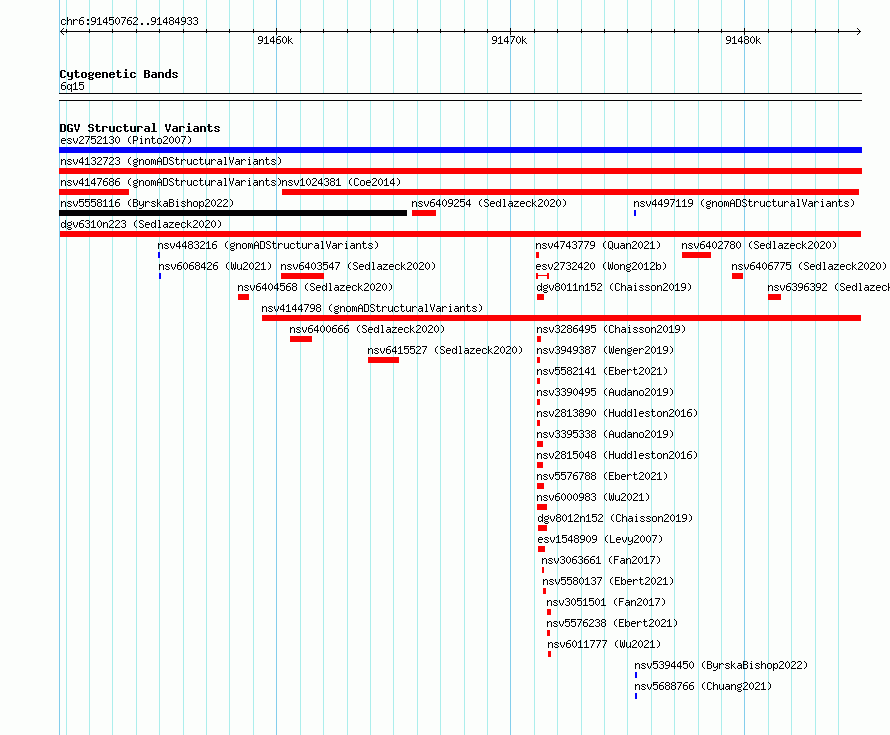Select the red nsv6403547 variant bar
890x735 pixels.
(x=303, y=276)
